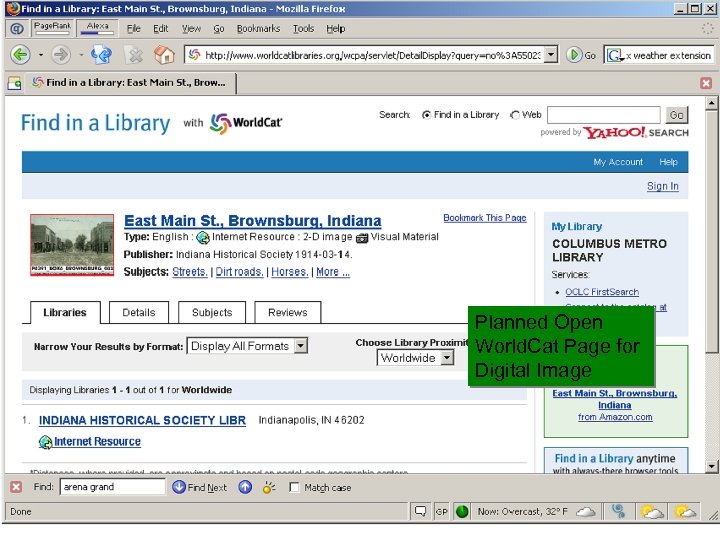
Task: Select the Libraries tab
Action: 65,312
